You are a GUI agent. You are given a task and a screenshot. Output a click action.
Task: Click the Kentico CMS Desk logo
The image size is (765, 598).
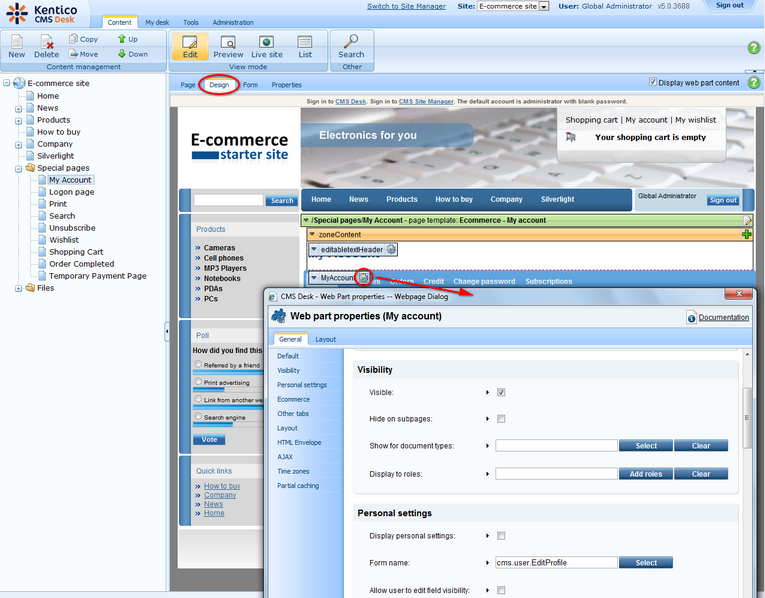(x=42, y=13)
